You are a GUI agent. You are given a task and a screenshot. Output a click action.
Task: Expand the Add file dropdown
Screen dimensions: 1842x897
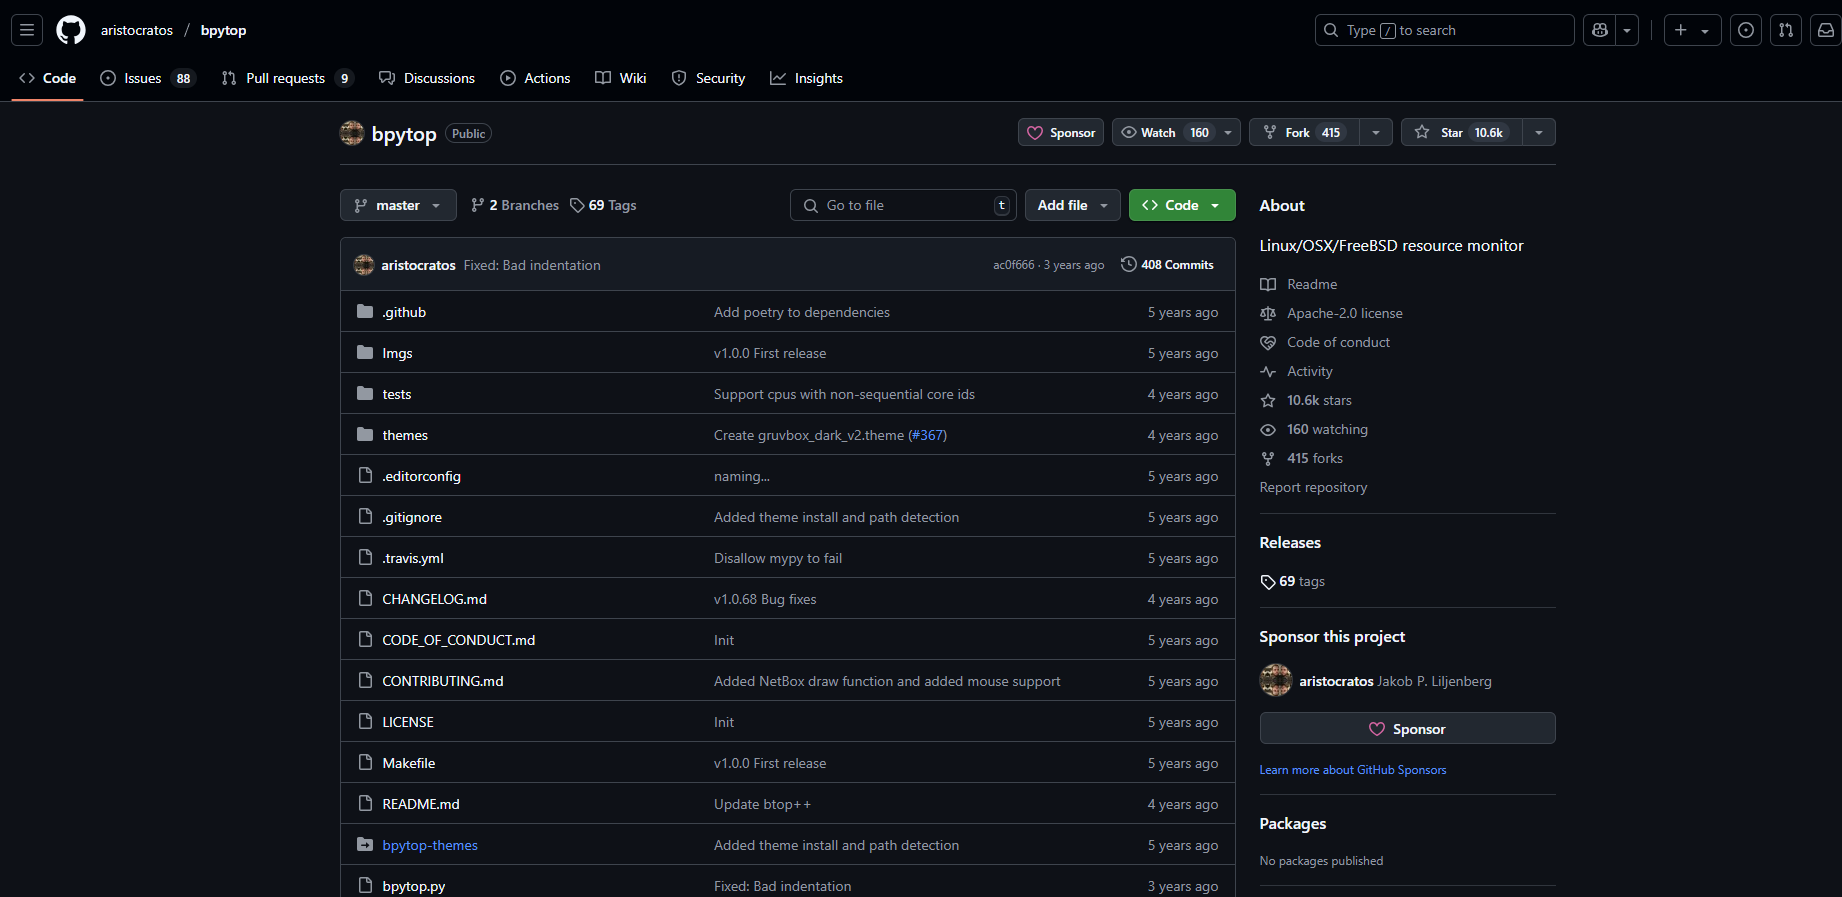[1073, 205]
